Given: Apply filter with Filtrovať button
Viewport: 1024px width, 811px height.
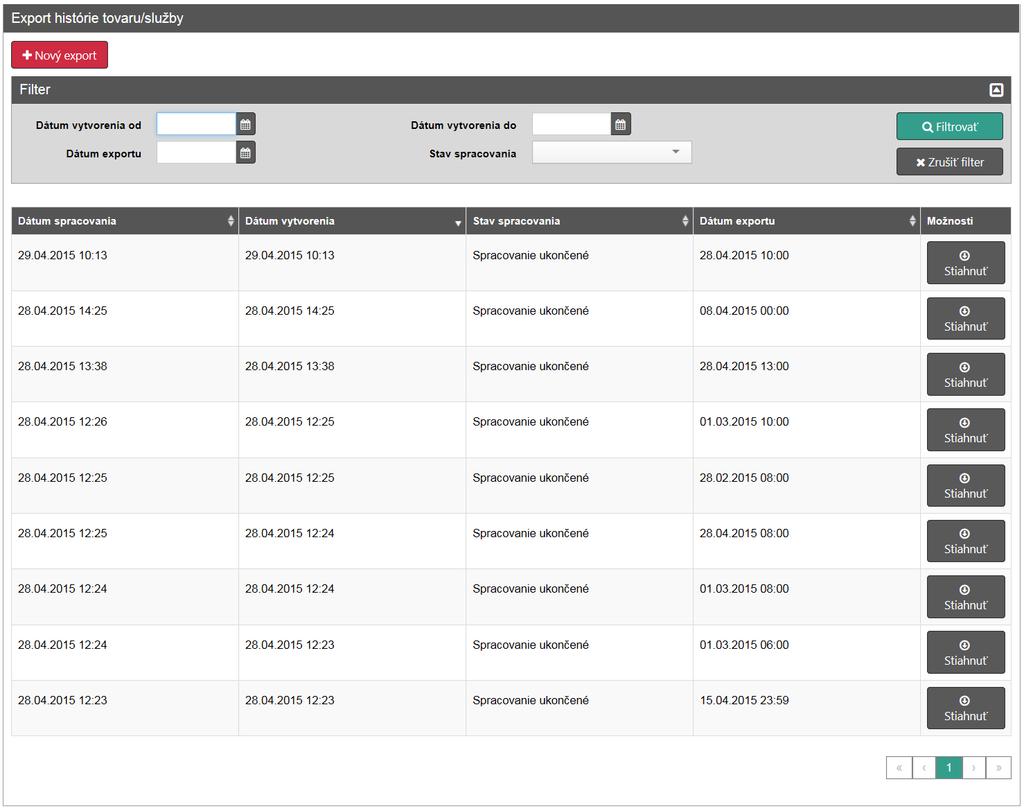Looking at the screenshot, I should point(950,127).
